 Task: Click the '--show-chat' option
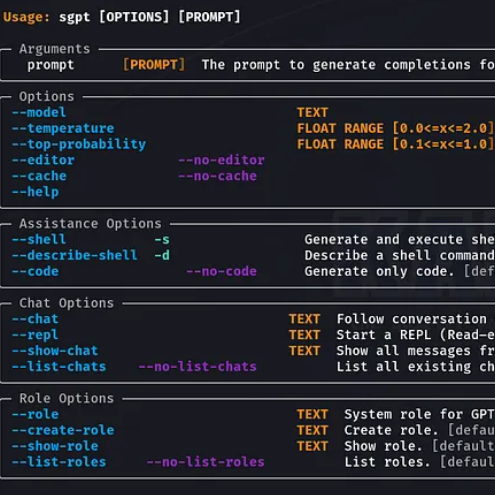tap(55, 351)
